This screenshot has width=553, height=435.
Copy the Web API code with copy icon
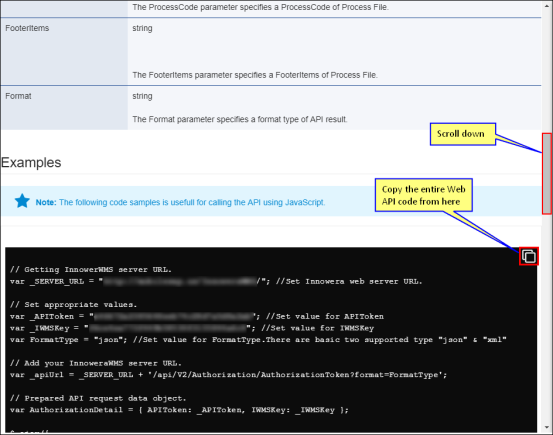[x=529, y=256]
